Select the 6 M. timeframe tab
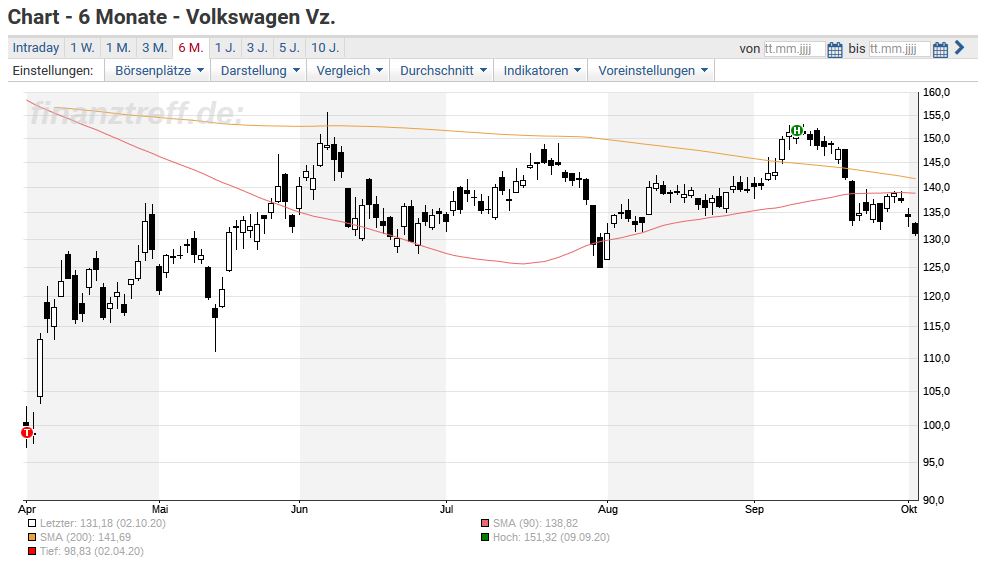The height and width of the screenshot is (561, 989). [x=190, y=48]
